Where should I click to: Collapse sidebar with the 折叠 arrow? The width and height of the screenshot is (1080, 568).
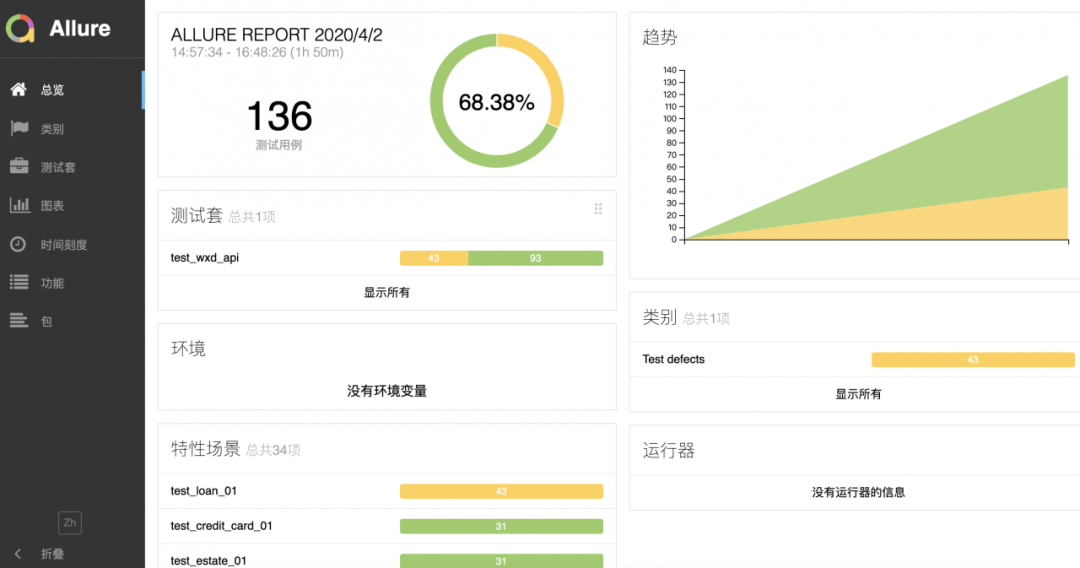tap(18, 554)
